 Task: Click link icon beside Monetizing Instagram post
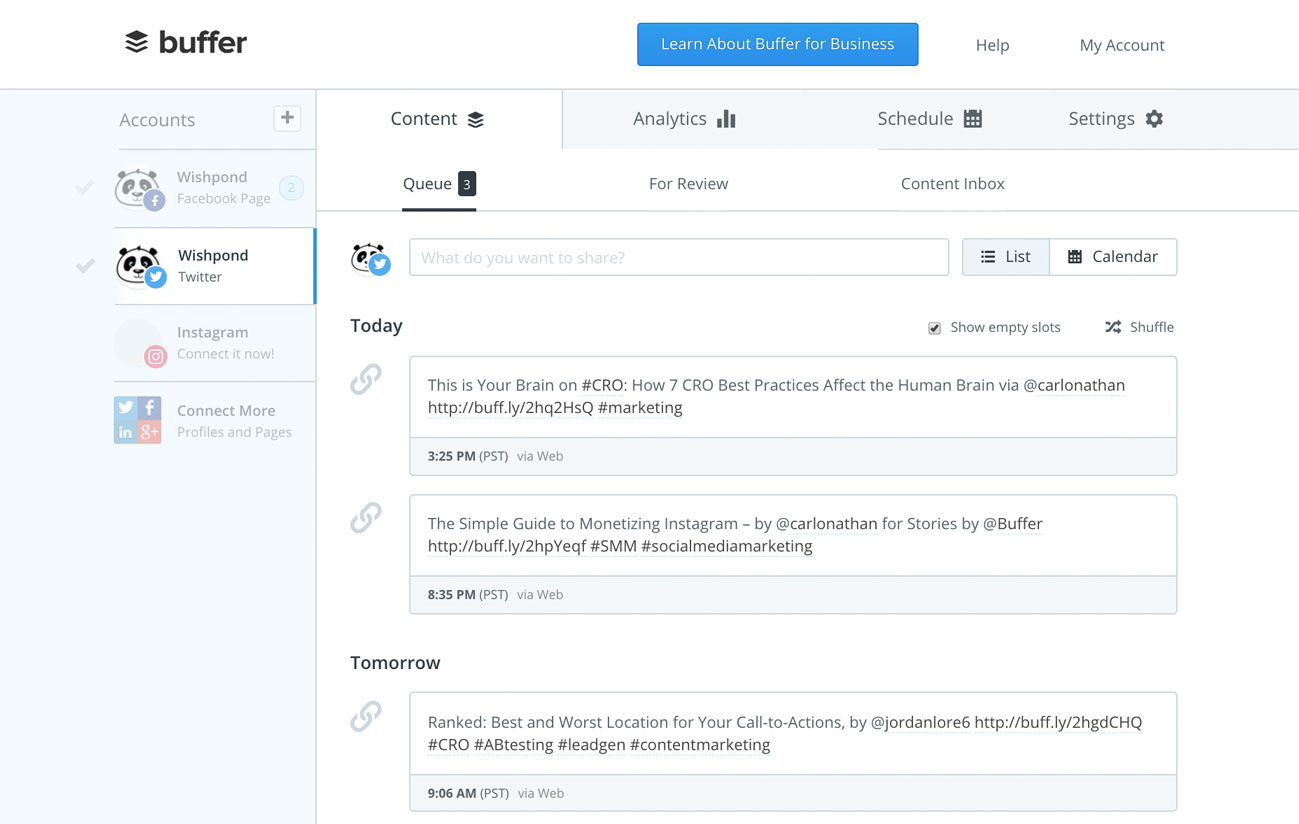point(366,517)
